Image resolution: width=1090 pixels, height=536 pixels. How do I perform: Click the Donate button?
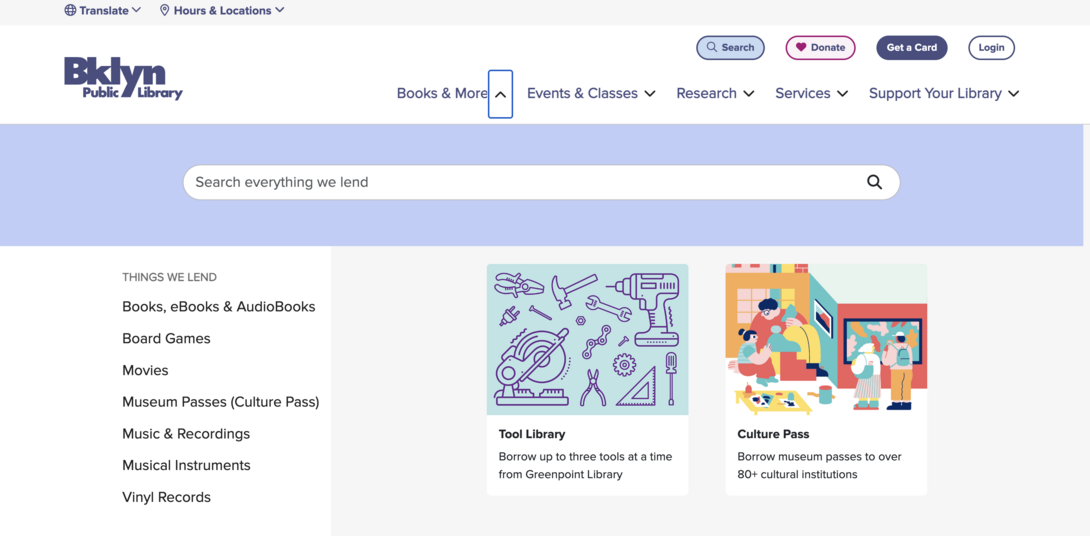pyautogui.click(x=820, y=48)
